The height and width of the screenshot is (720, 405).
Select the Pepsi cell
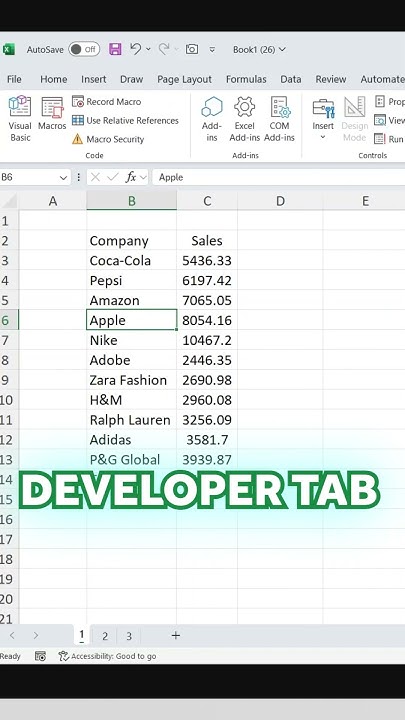pyautogui.click(x=132, y=281)
